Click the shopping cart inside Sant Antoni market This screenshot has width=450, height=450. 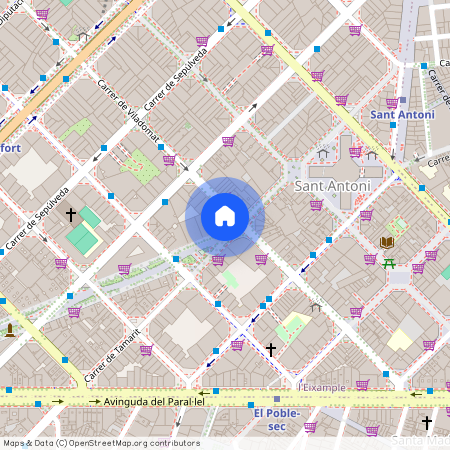click(x=355, y=152)
